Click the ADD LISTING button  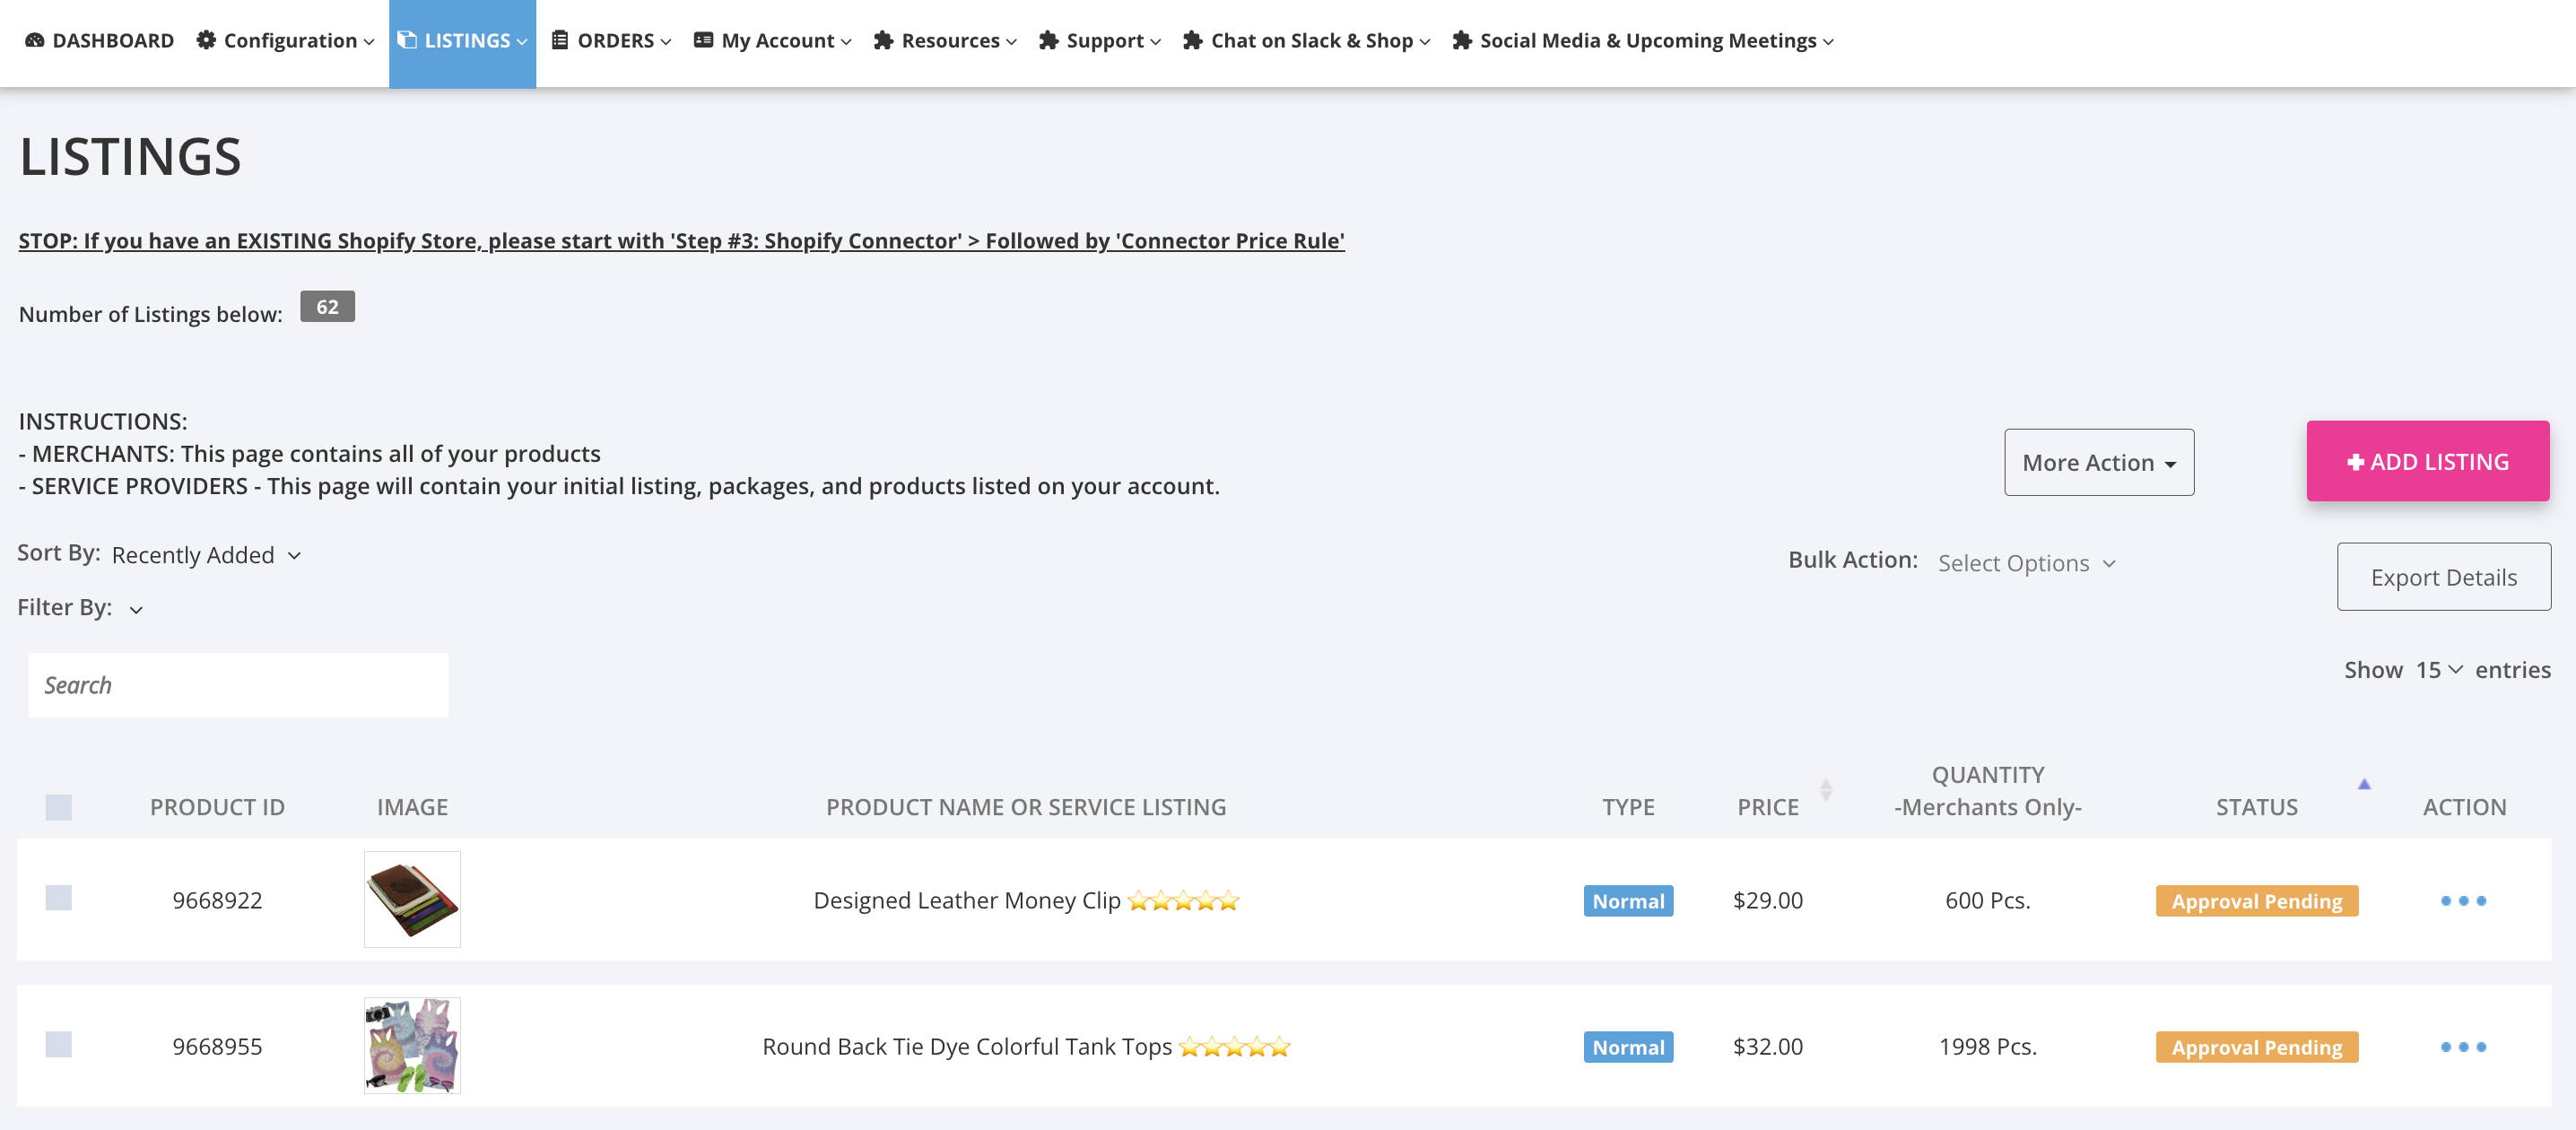2427,461
